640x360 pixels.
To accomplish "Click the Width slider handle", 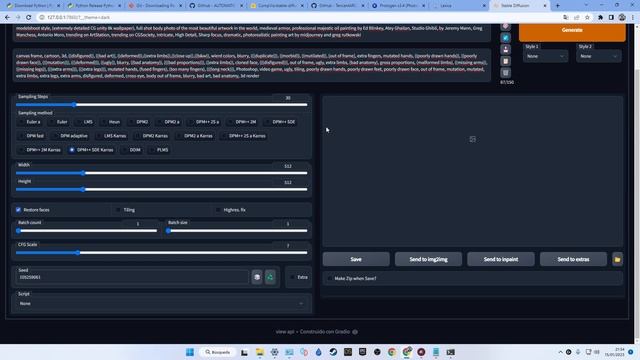I will (83, 173).
